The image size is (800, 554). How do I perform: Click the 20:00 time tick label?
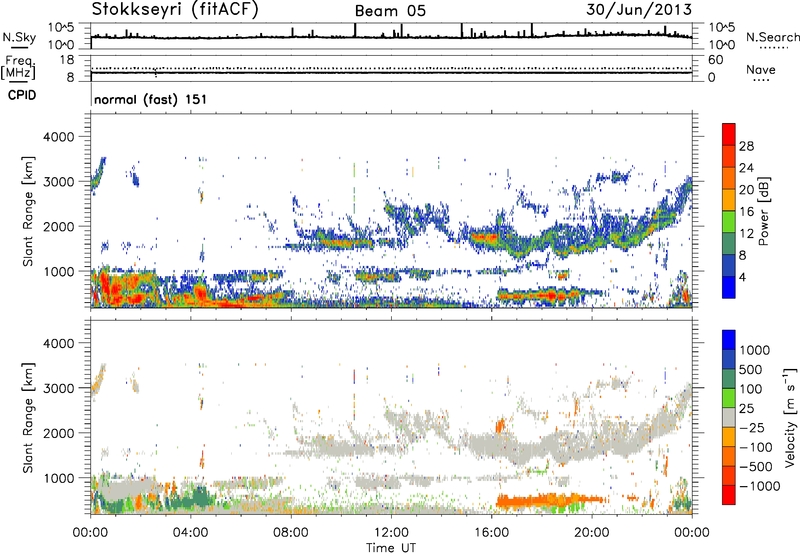point(592,533)
